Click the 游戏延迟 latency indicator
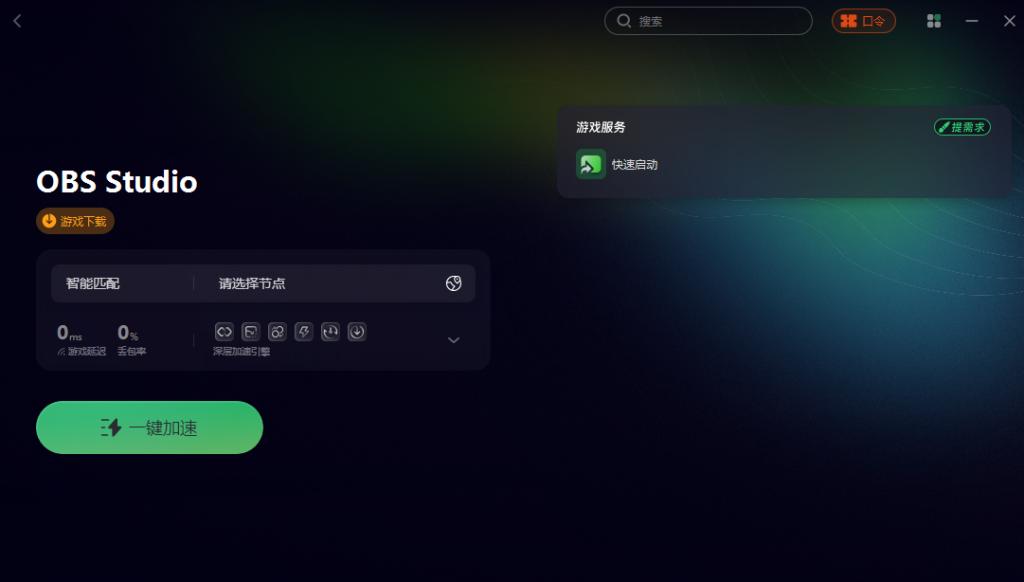This screenshot has width=1024, height=582. pyautogui.click(x=82, y=340)
